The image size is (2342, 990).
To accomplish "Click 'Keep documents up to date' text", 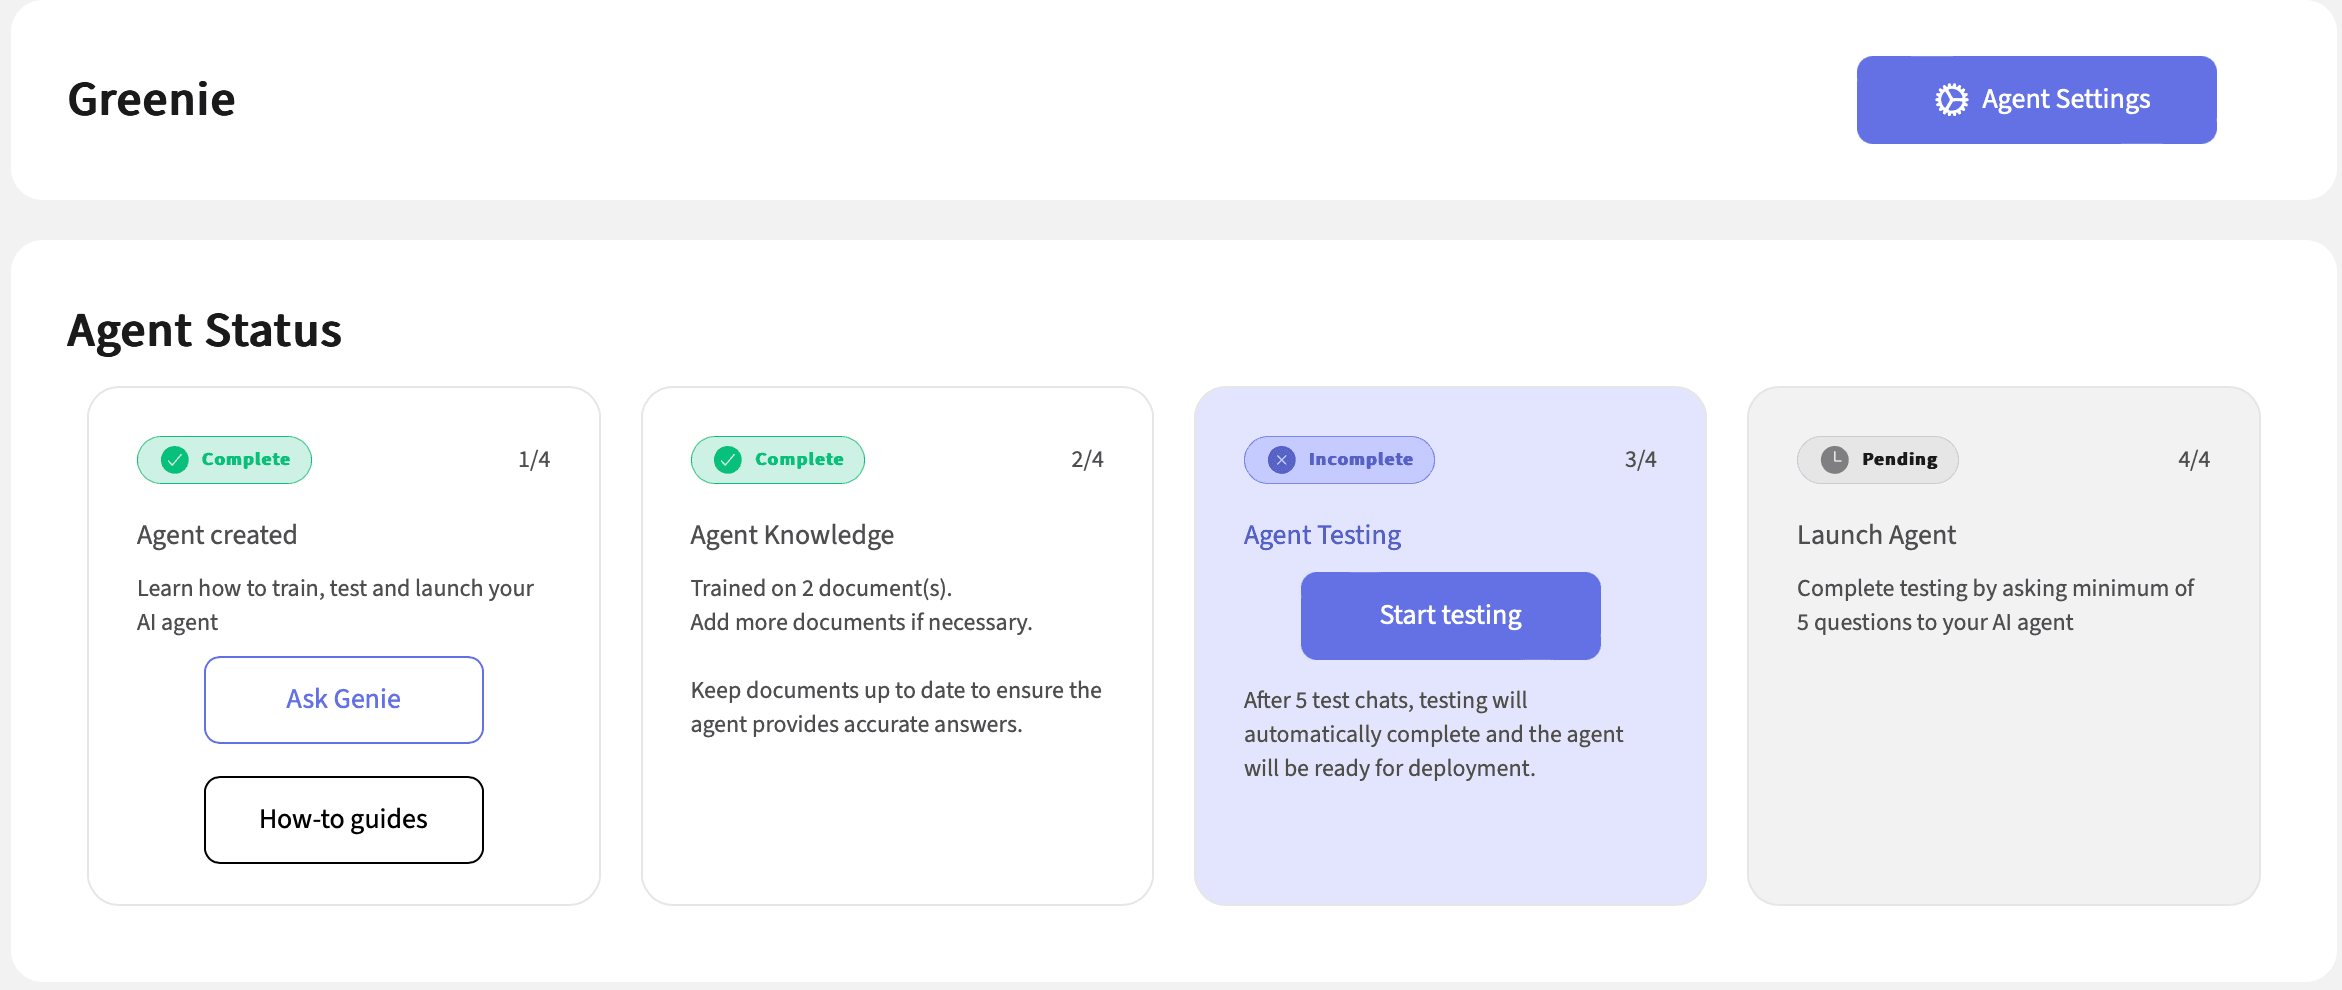I will [896, 707].
